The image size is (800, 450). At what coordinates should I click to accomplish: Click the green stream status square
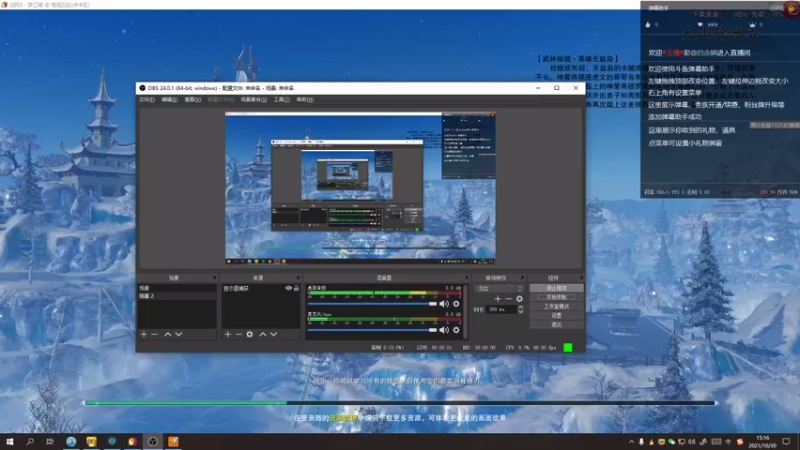(x=568, y=347)
